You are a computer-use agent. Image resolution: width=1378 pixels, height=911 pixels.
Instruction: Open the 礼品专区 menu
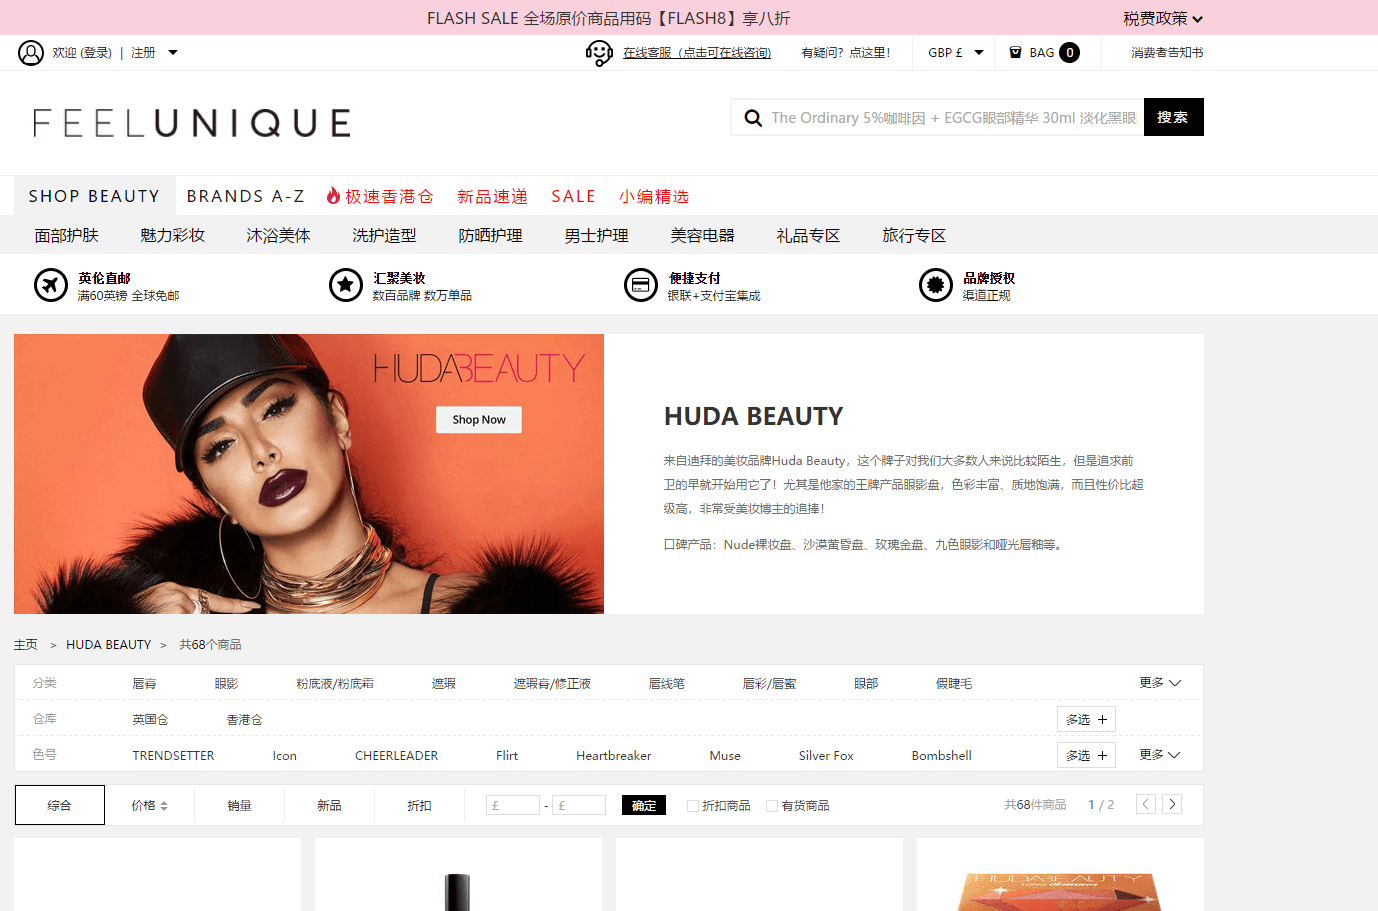809,236
